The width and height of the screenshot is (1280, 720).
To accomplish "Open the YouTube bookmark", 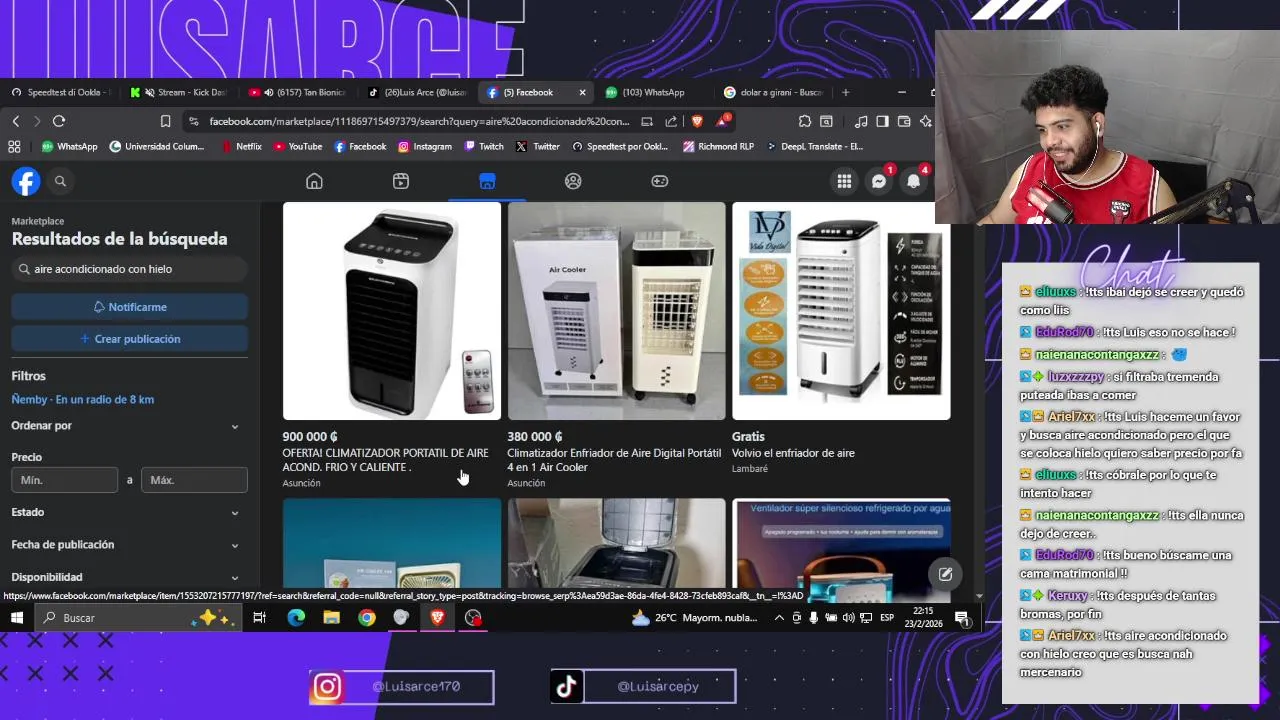I will pos(297,146).
